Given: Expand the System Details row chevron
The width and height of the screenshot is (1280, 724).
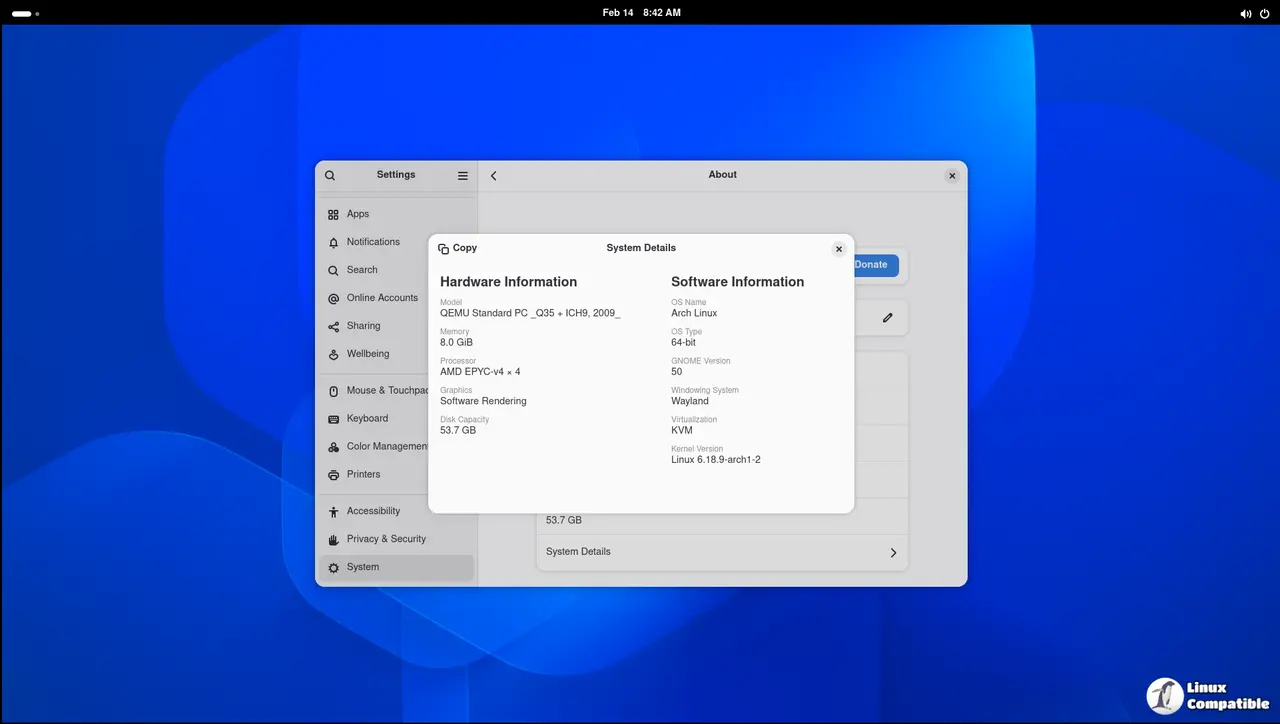Looking at the screenshot, I should (x=893, y=552).
